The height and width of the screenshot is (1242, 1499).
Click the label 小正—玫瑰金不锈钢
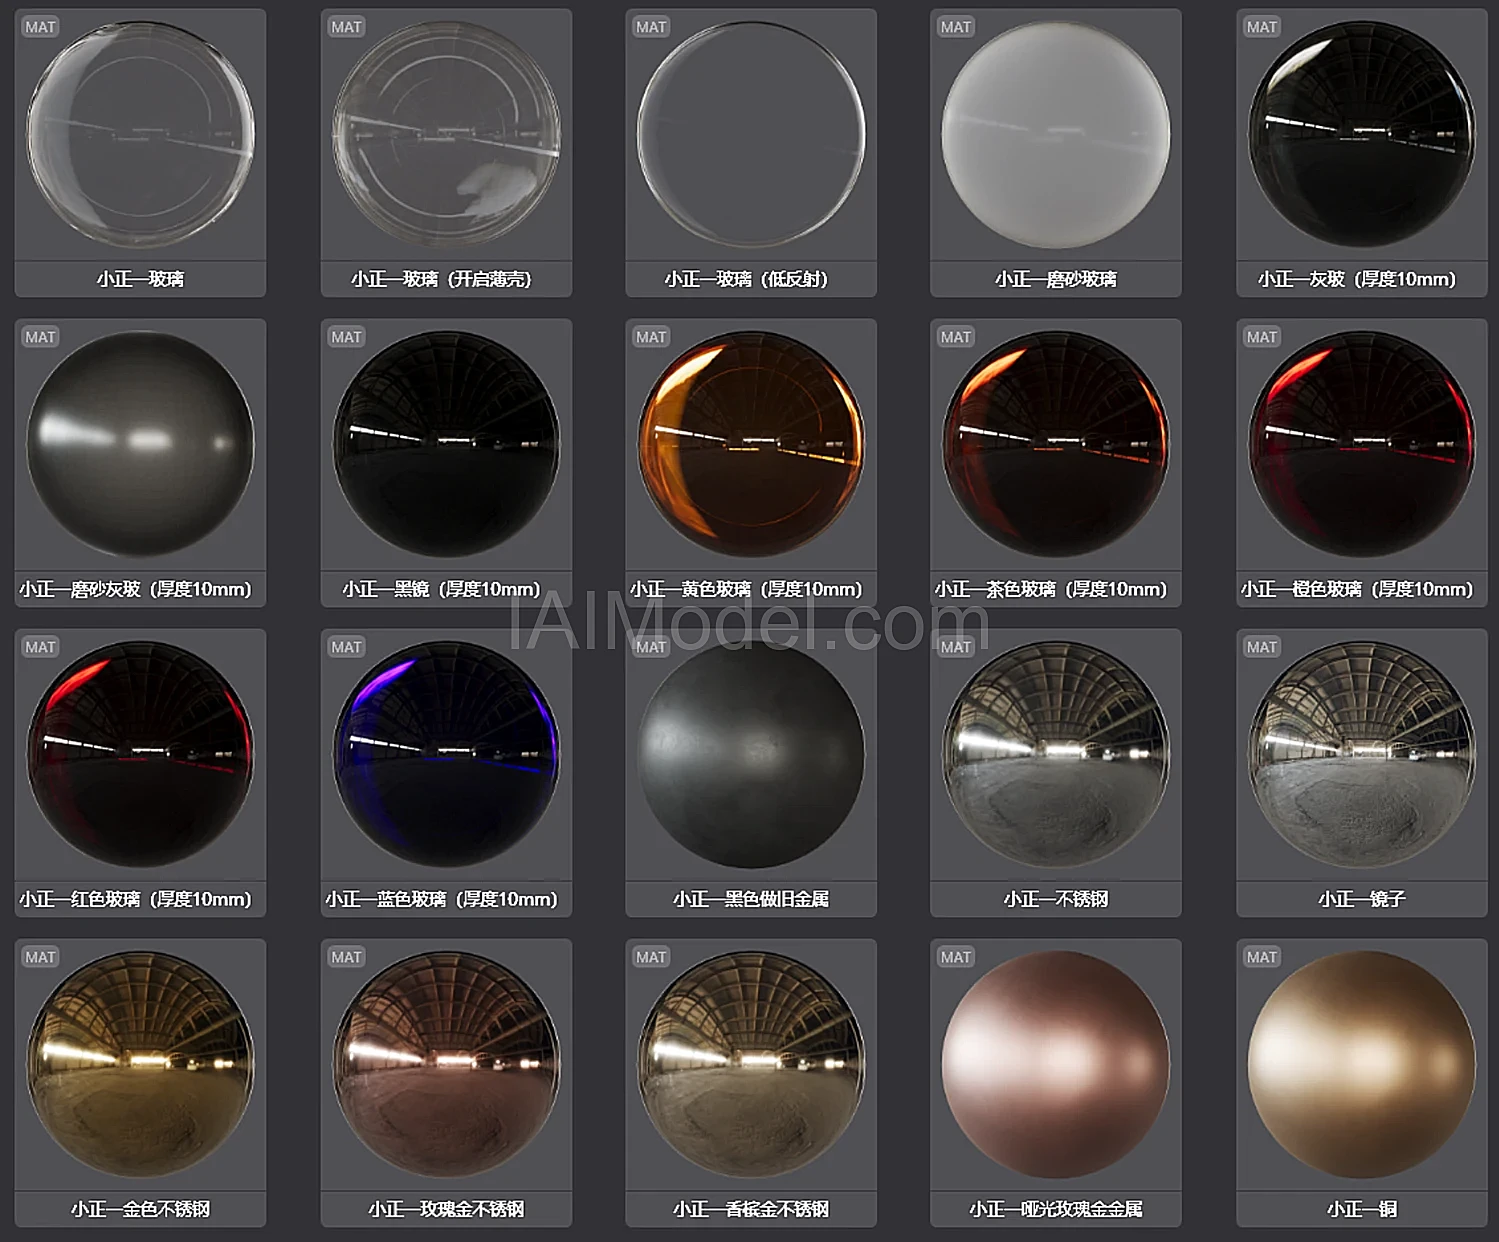446,1209
